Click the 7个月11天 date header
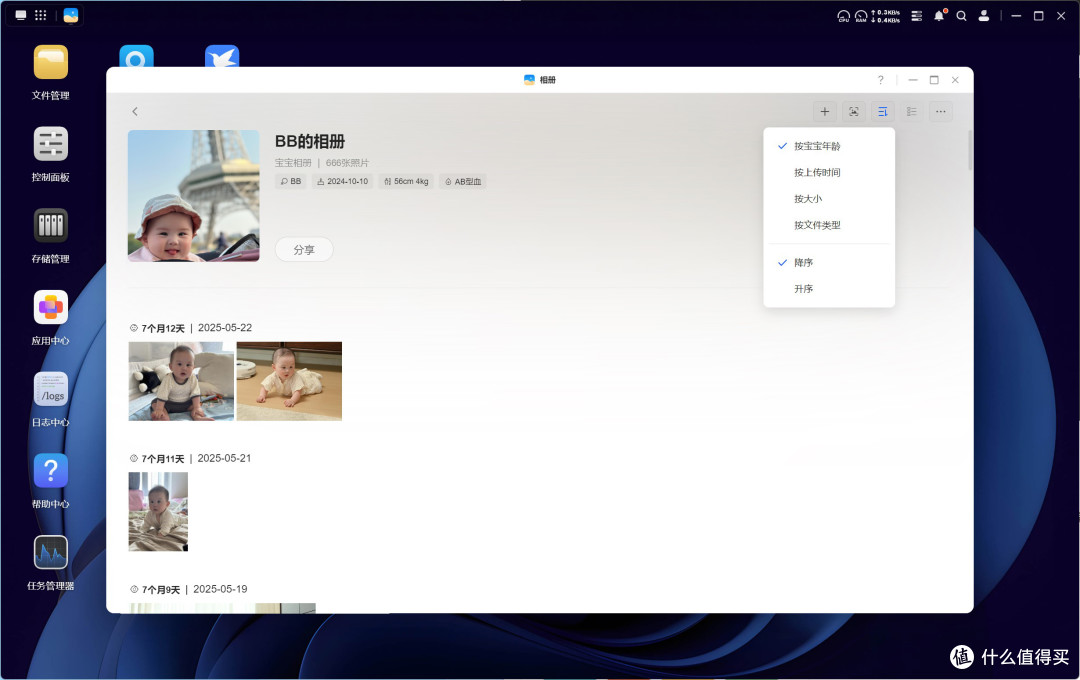 click(x=190, y=458)
